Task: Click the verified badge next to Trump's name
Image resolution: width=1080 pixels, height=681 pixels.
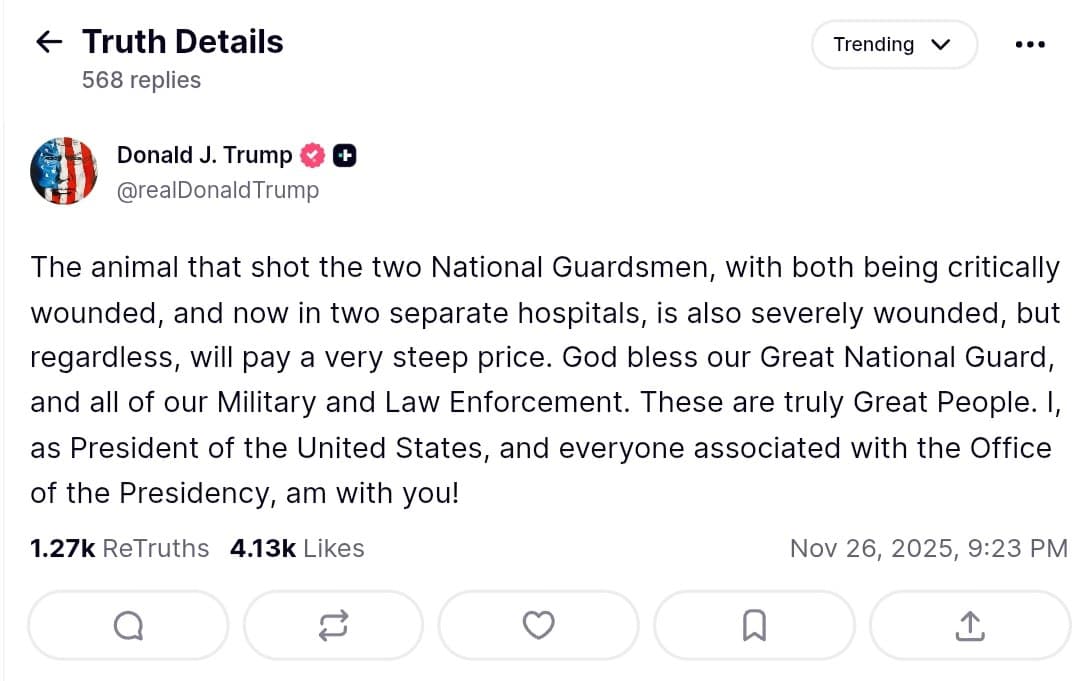Action: (312, 155)
